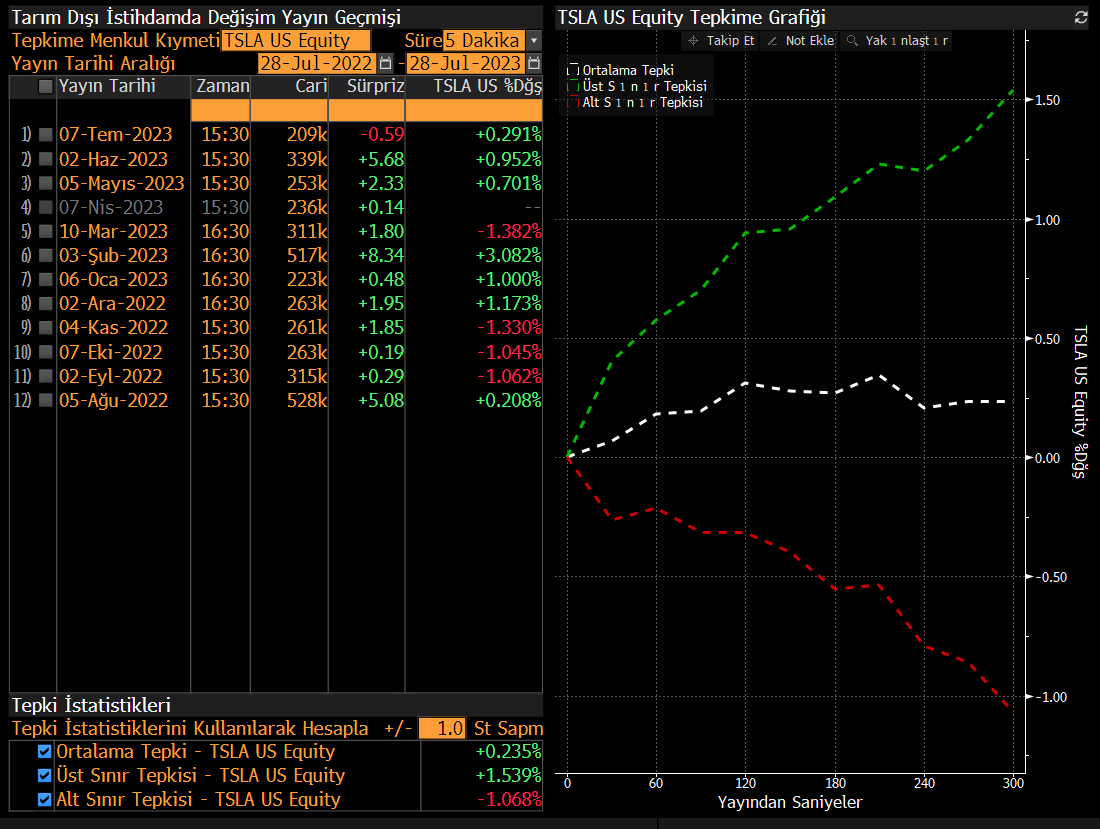Activate the Takip Et crosshair tool
The image size is (1100, 829).
(x=722, y=41)
